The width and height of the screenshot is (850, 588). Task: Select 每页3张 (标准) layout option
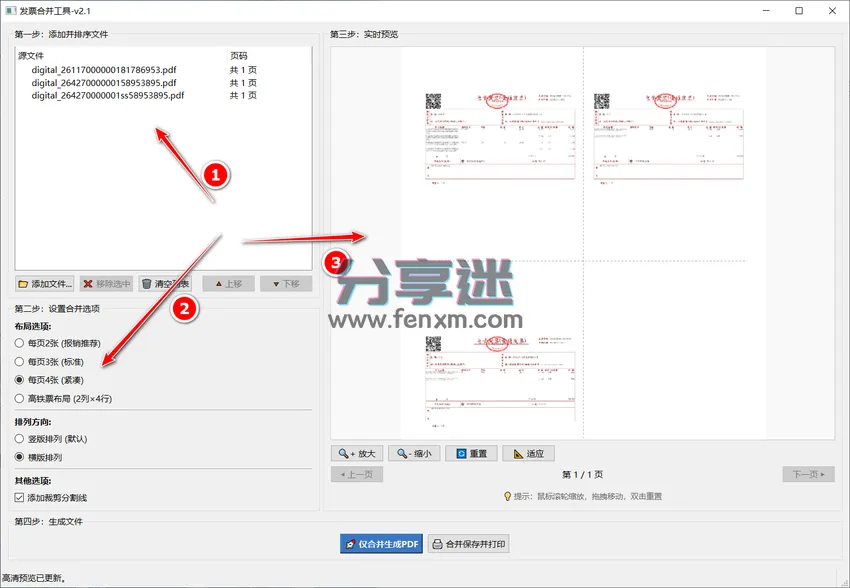pyautogui.click(x=49, y=362)
